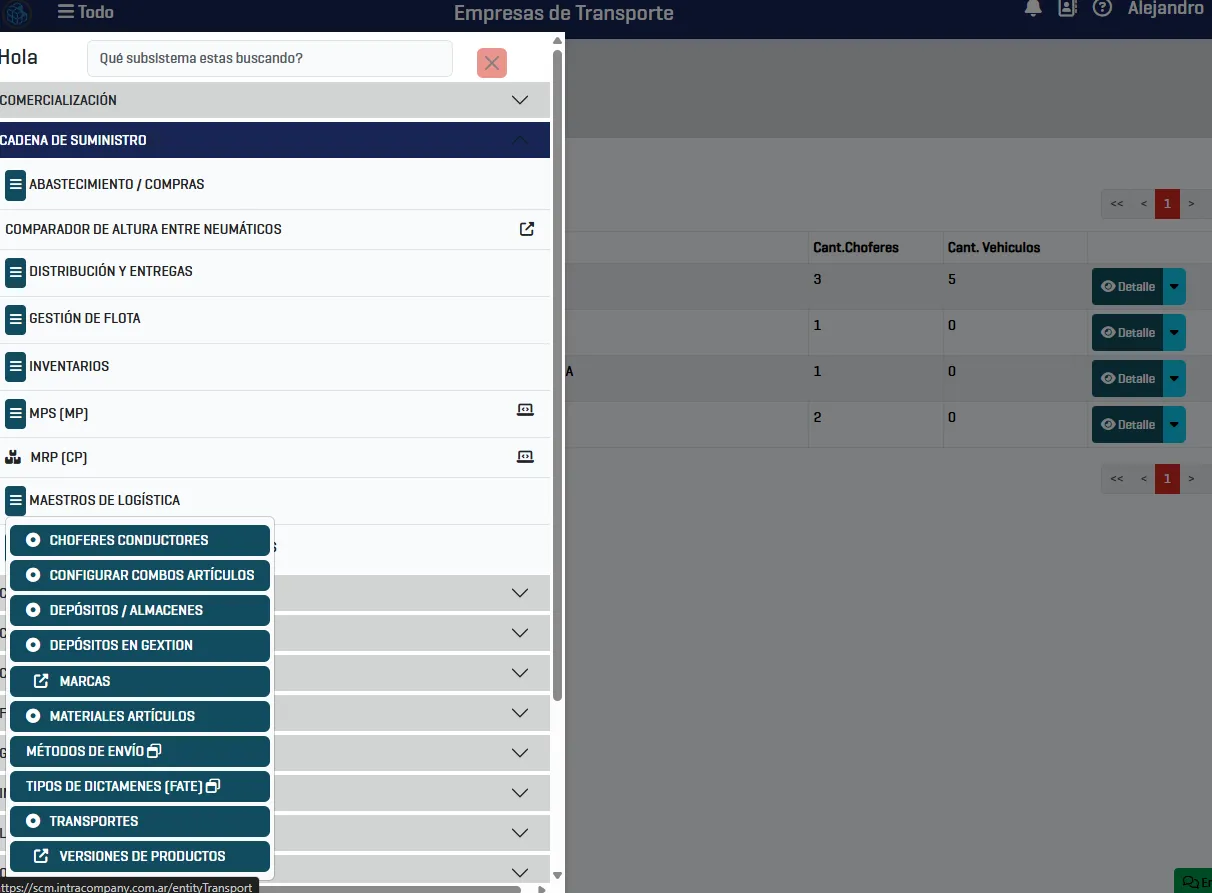Click the hamburger icon beside Gestión de Flota
This screenshot has height=893, width=1212.
point(15,319)
